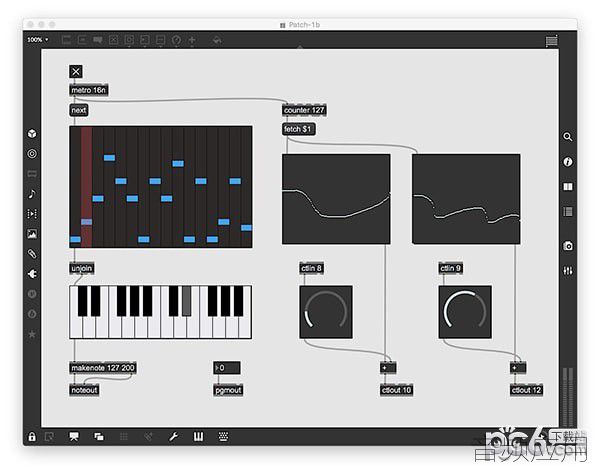Add a slider object from toolbar
600x473 pixels.
pos(160,39)
